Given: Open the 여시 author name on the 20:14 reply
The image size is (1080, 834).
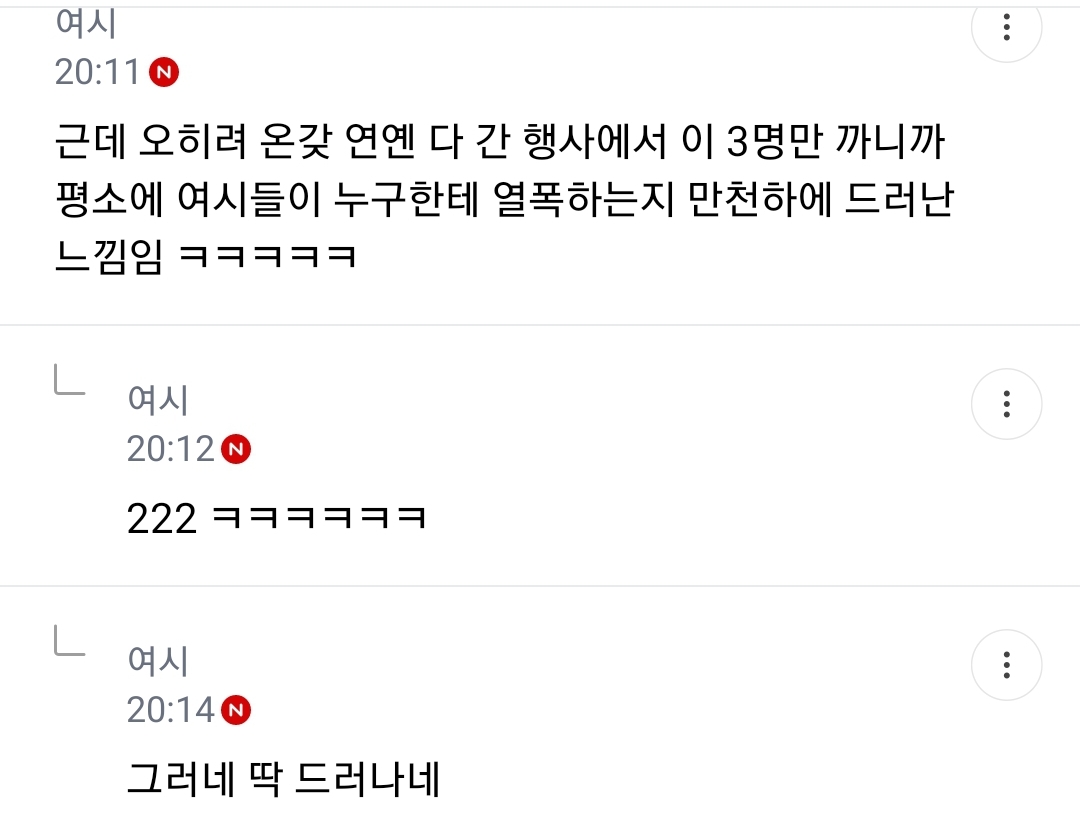Looking at the screenshot, I should (x=158, y=660).
